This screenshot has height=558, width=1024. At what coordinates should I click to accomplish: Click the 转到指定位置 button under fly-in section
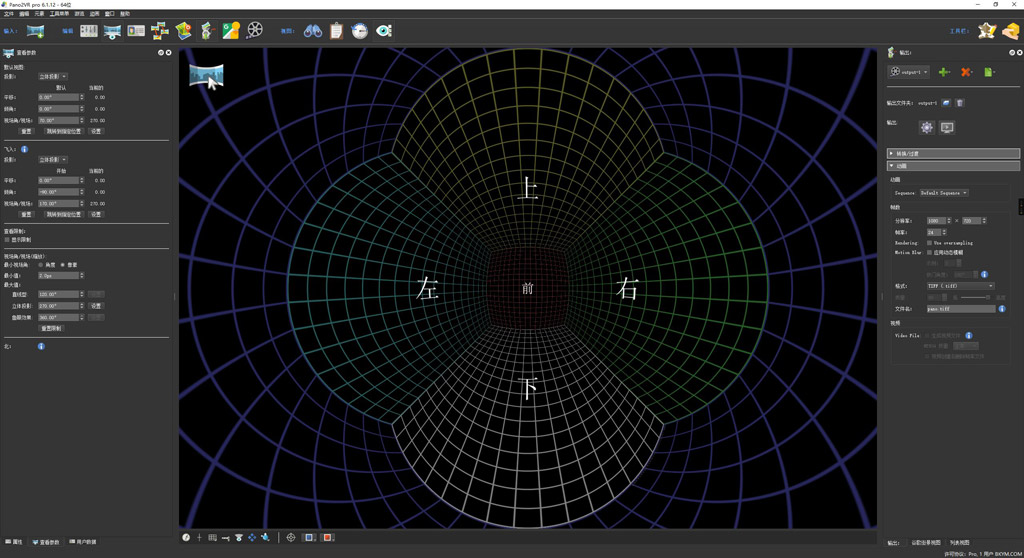(63, 214)
